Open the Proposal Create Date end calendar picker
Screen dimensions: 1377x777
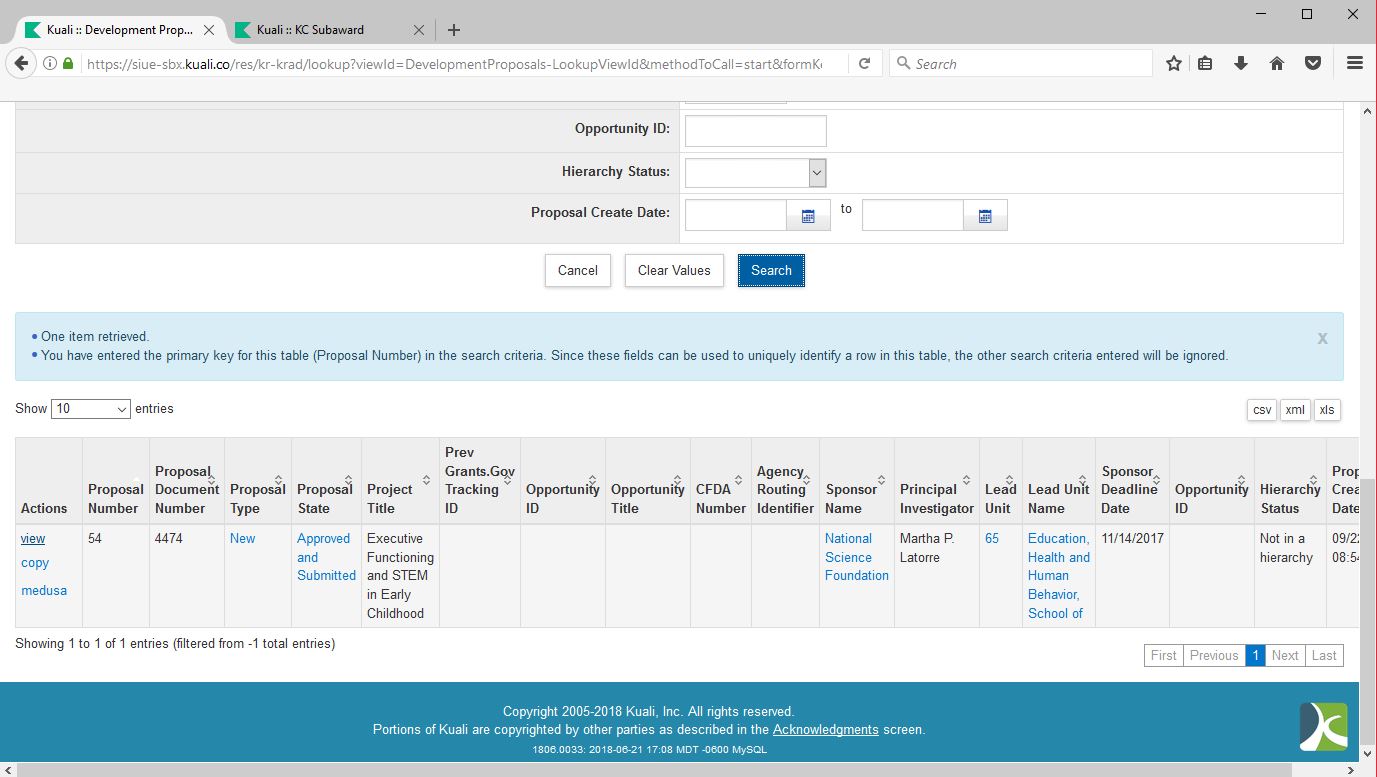click(x=985, y=216)
